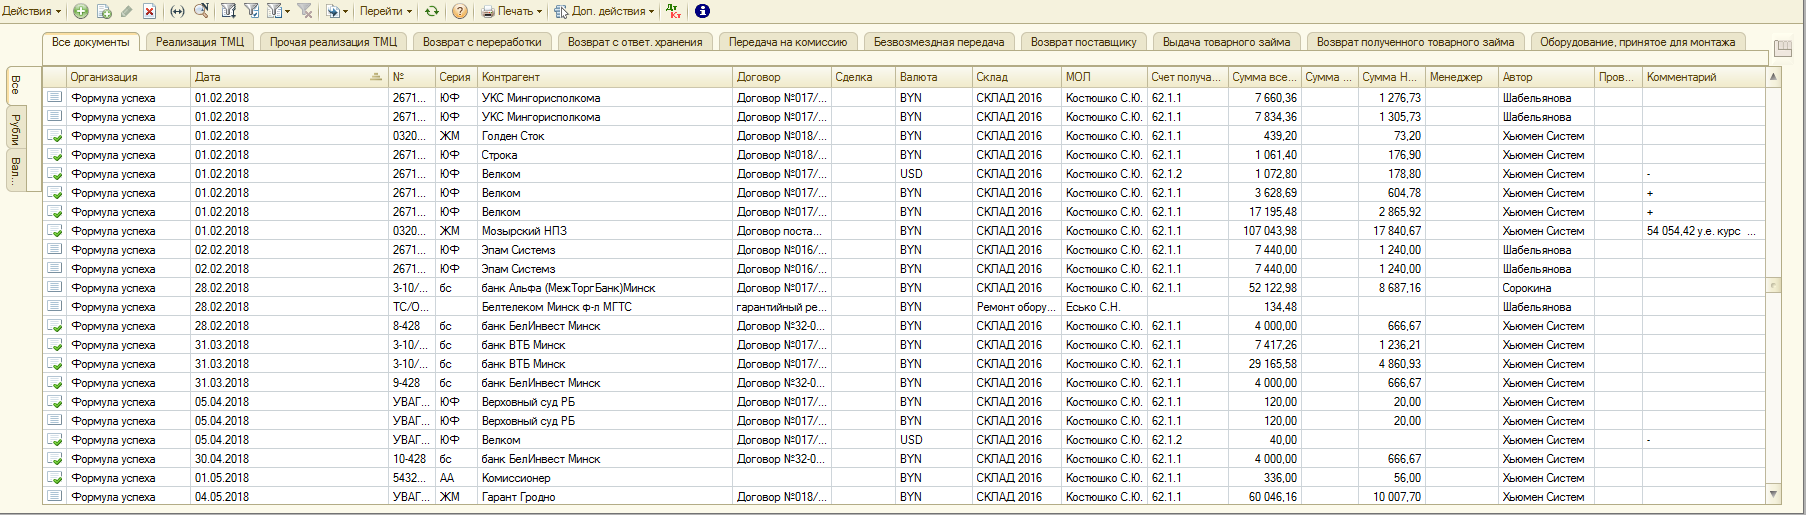This screenshot has height=515, width=1806.
Task: Click the Дт/Кт postings icon
Action: click(x=673, y=11)
